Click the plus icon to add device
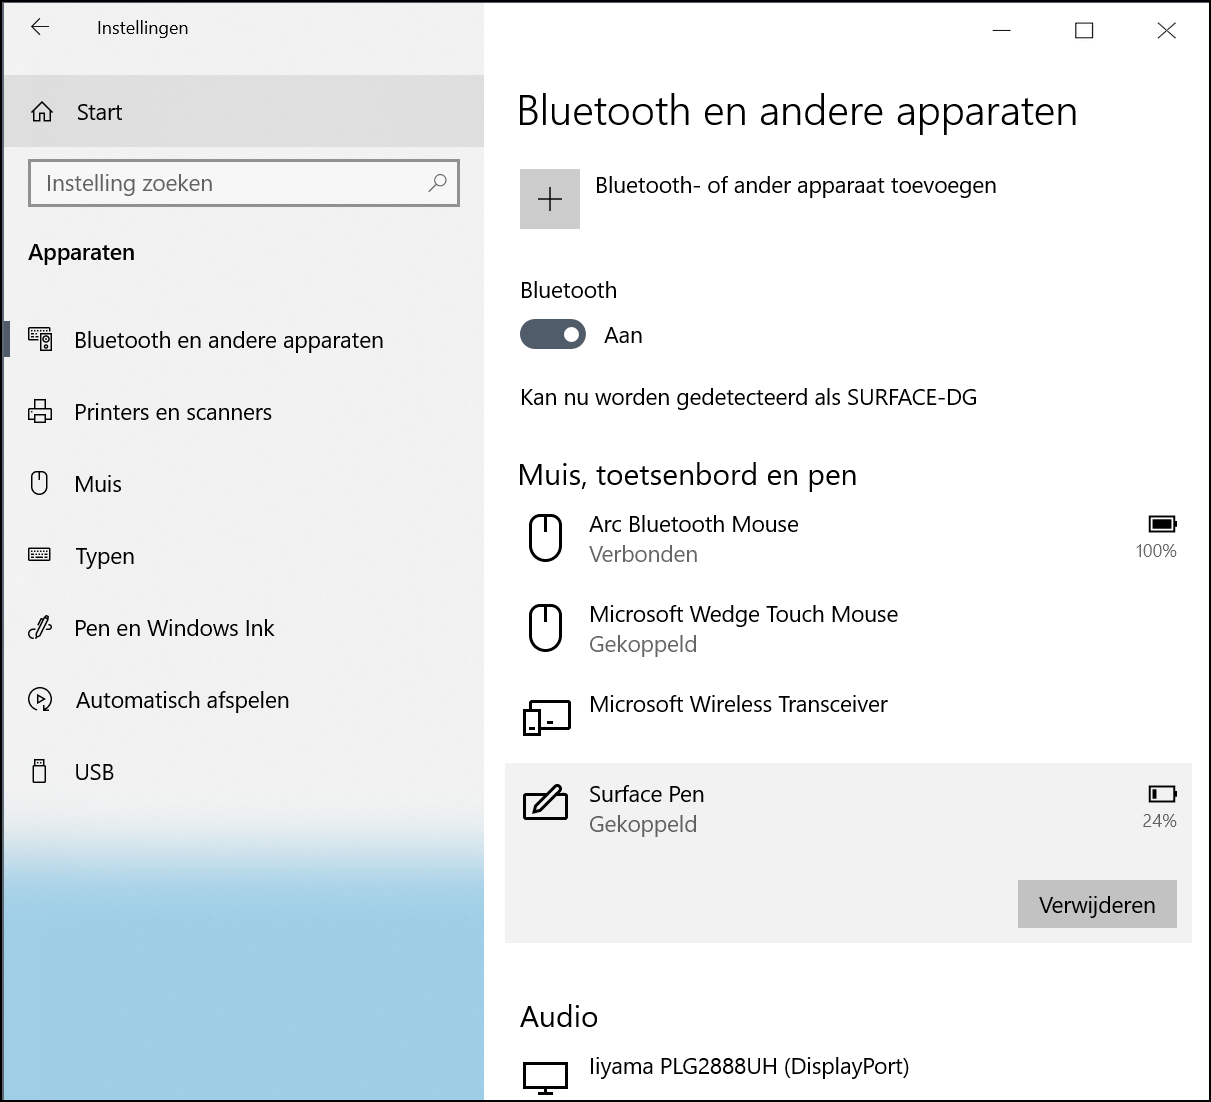The image size is (1211, 1102). pyautogui.click(x=550, y=199)
